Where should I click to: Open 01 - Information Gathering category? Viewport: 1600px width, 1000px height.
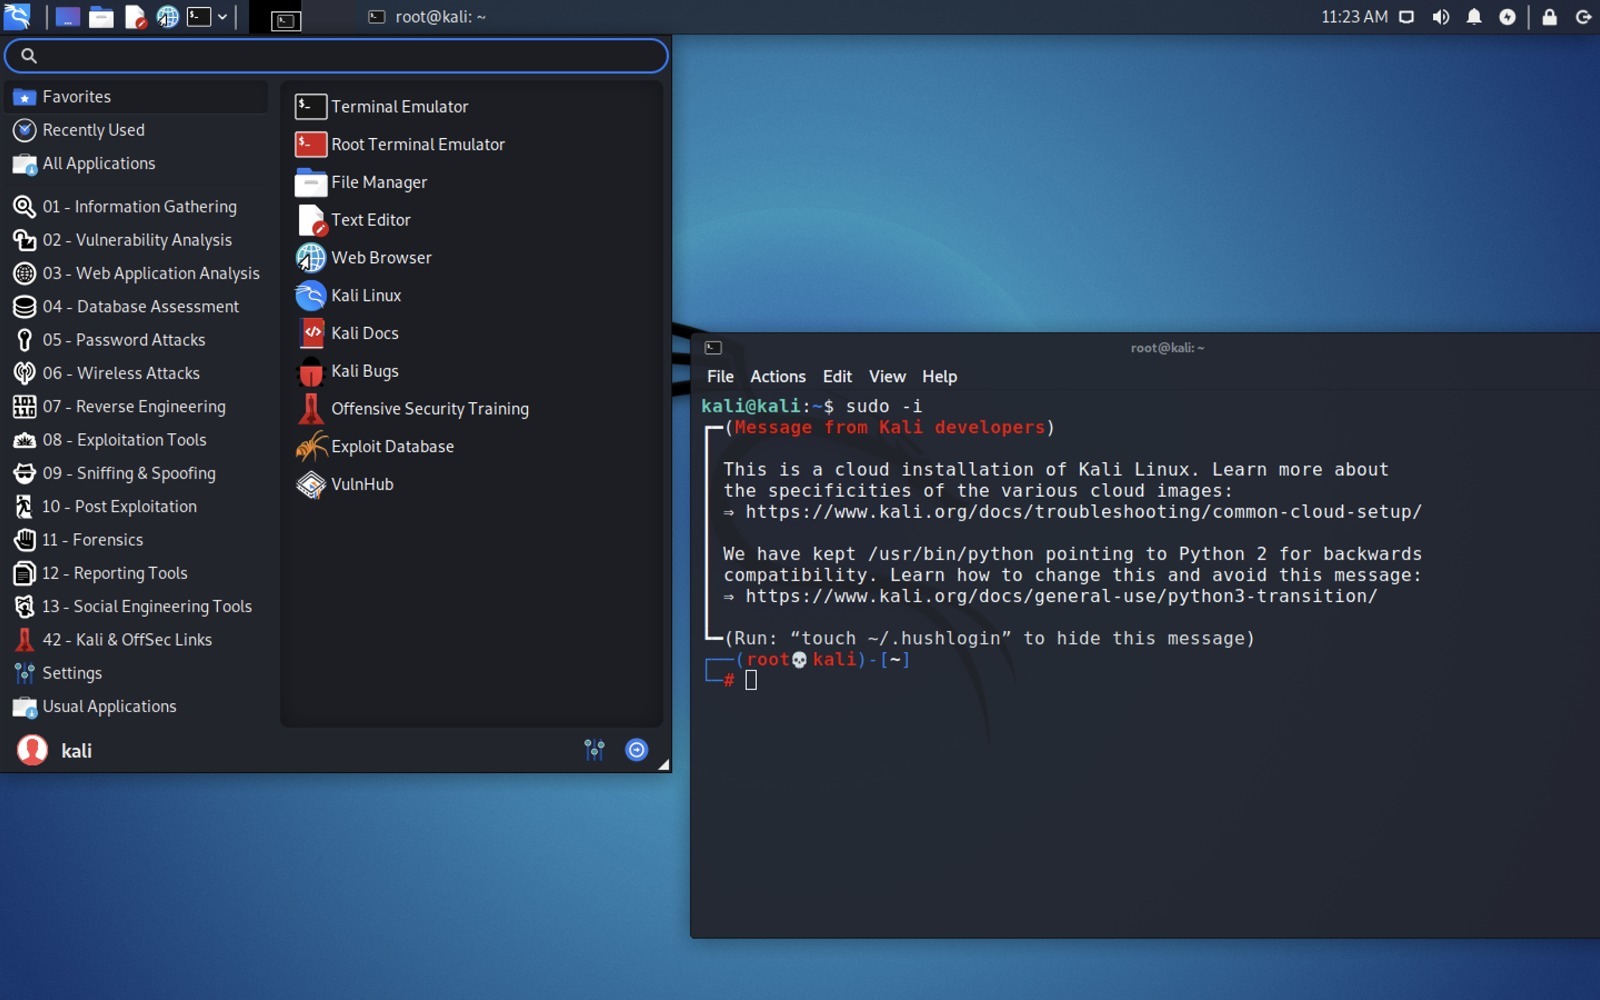136,207
